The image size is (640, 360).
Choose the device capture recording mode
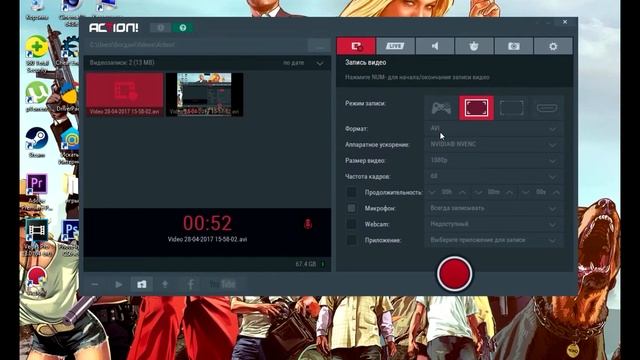547,108
